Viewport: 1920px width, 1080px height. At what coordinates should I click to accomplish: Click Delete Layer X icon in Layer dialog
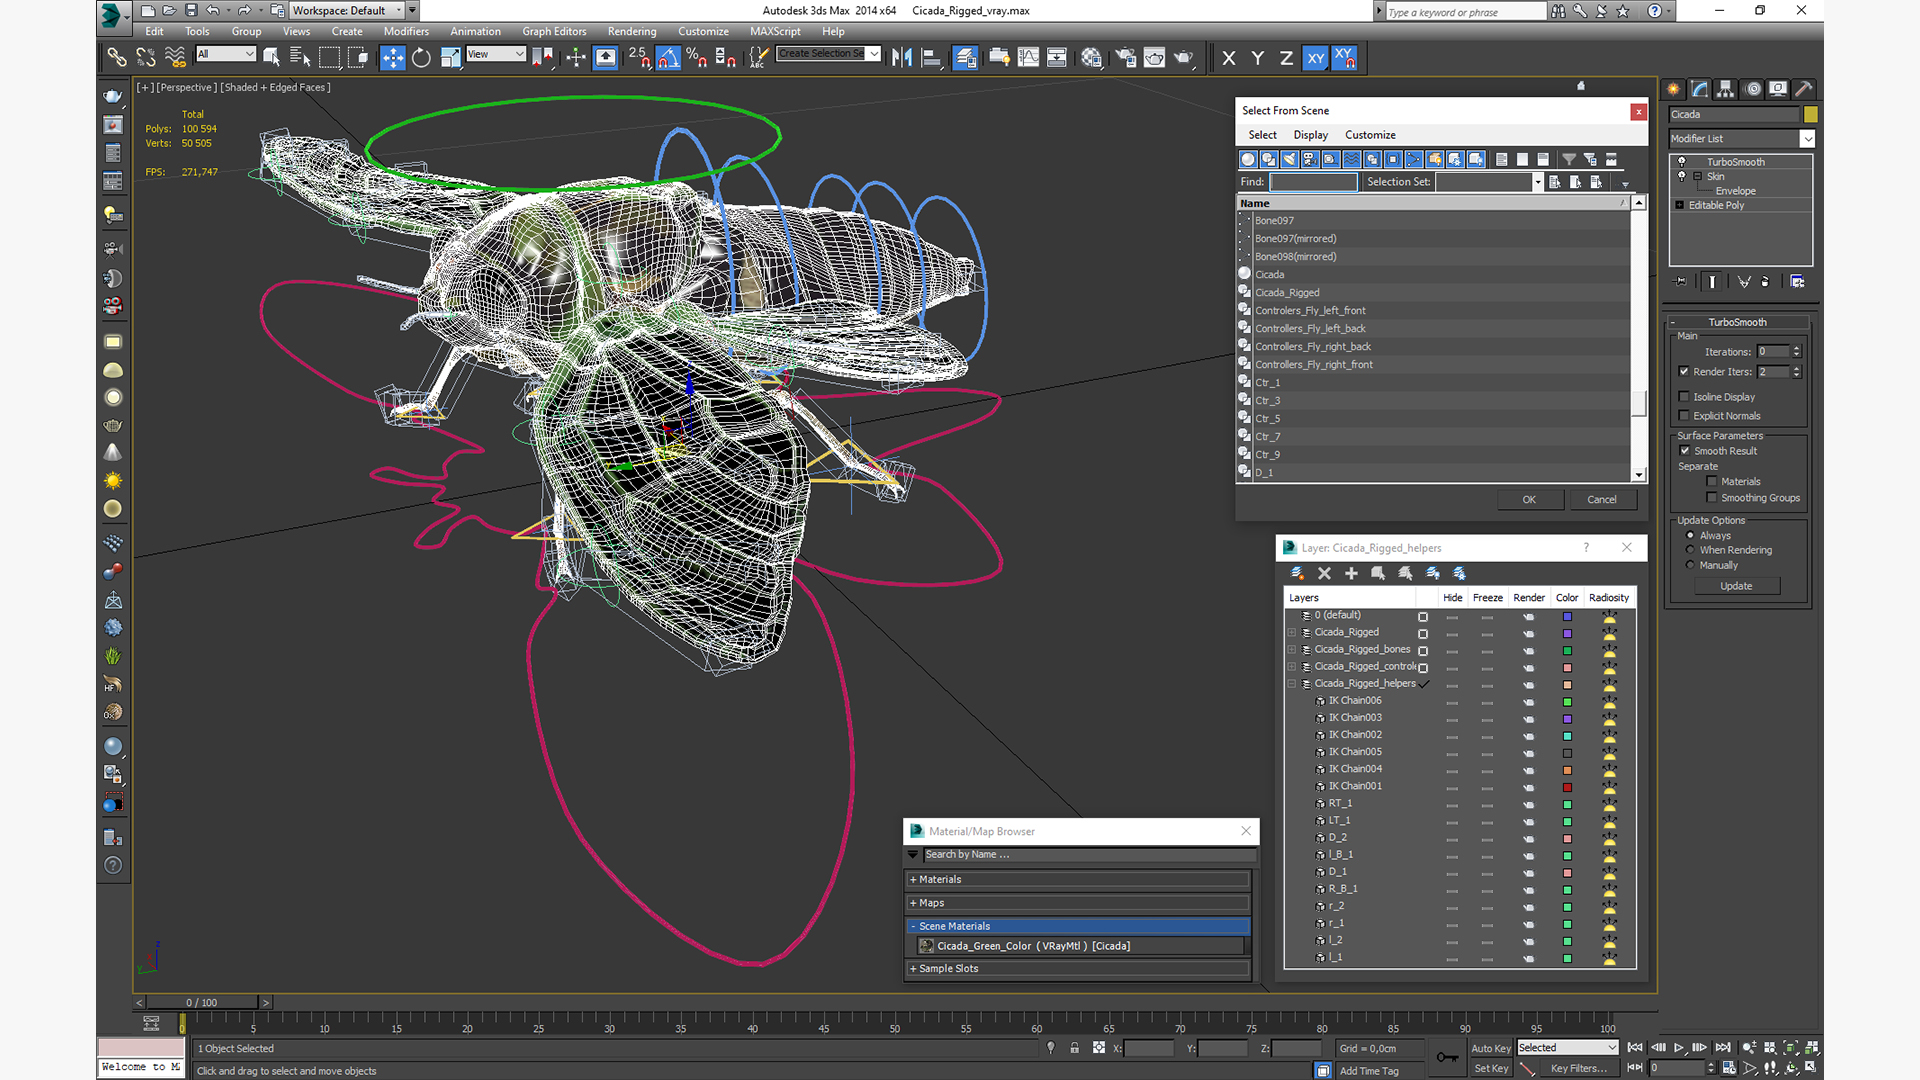pyautogui.click(x=1324, y=573)
